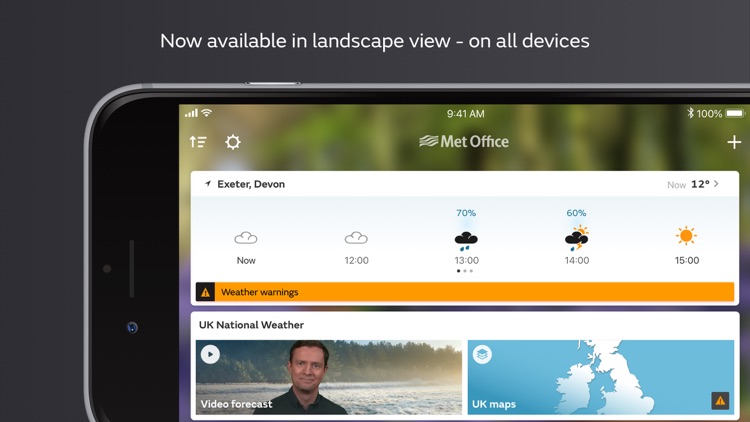Tap the warning triangle in the orange banner
Image resolution: width=750 pixels, height=422 pixels.
coord(205,292)
